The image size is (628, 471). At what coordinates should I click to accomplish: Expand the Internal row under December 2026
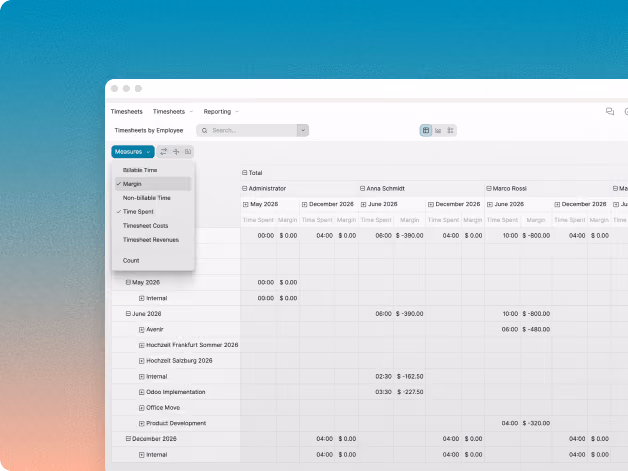[141, 455]
